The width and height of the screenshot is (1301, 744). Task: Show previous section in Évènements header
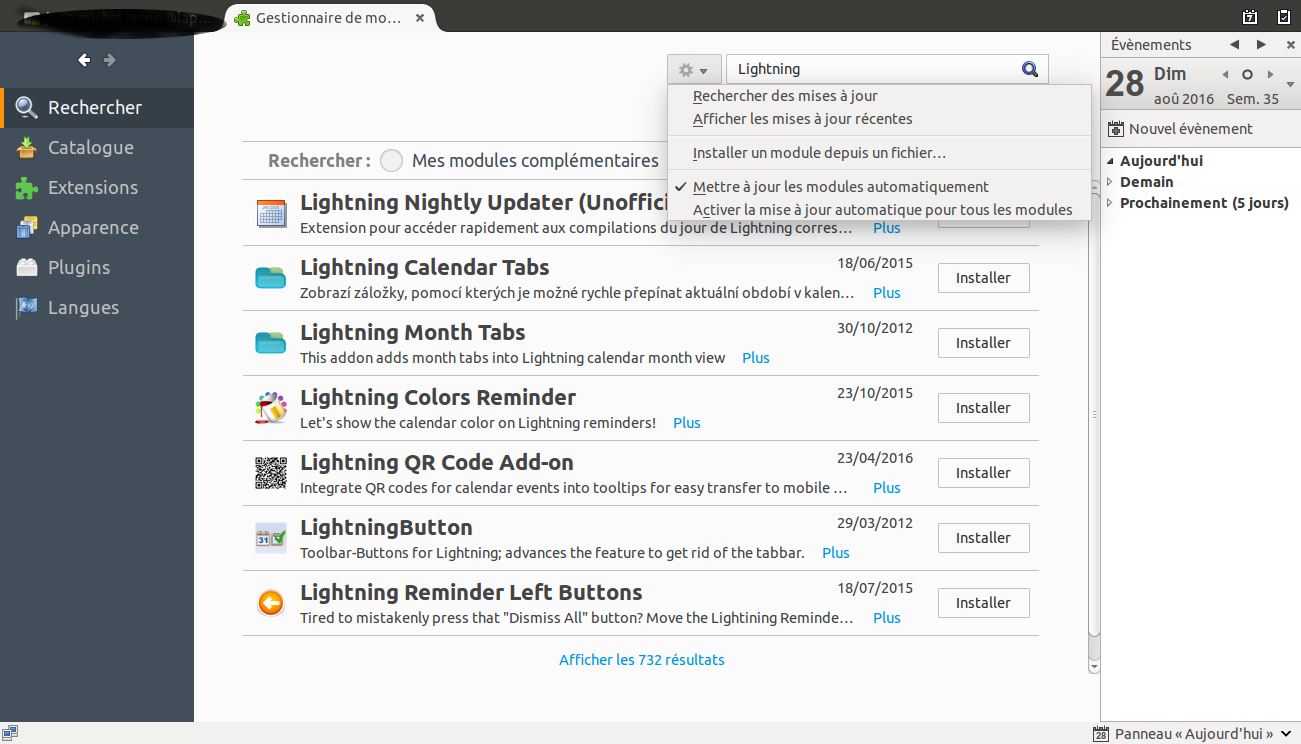coord(1235,44)
